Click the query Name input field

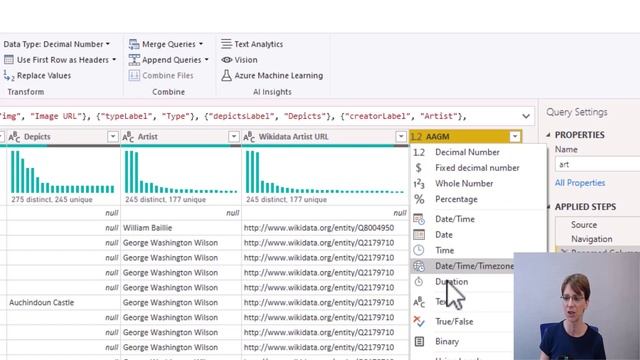598,164
